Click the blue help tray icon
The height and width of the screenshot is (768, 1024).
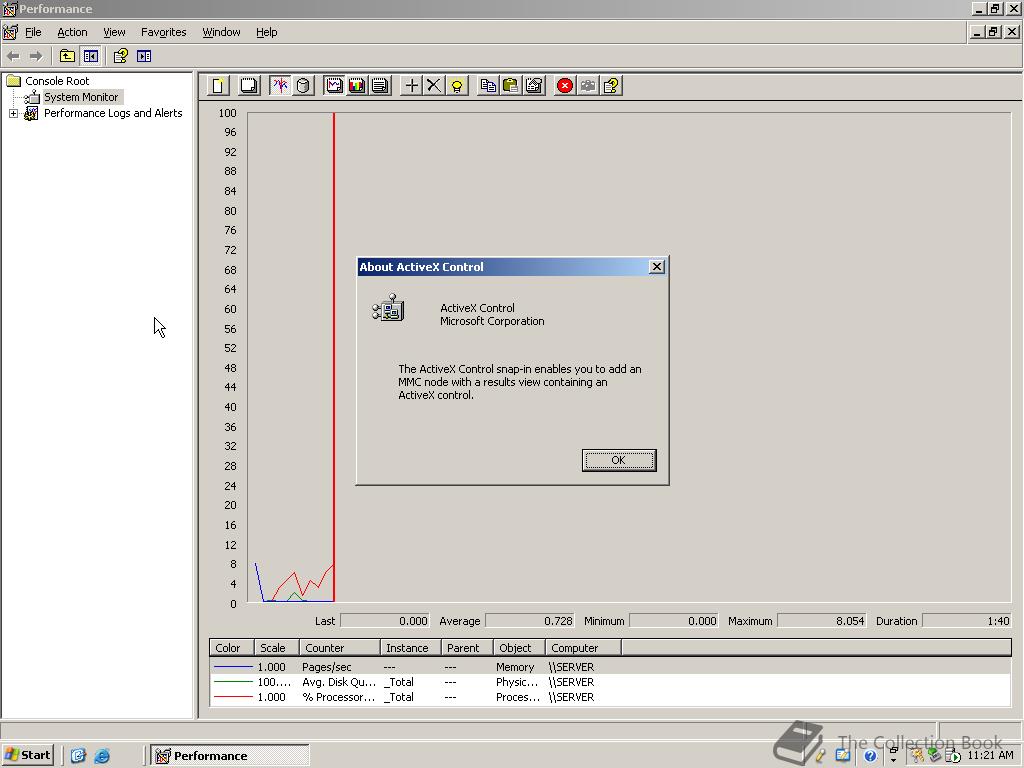pos(870,756)
